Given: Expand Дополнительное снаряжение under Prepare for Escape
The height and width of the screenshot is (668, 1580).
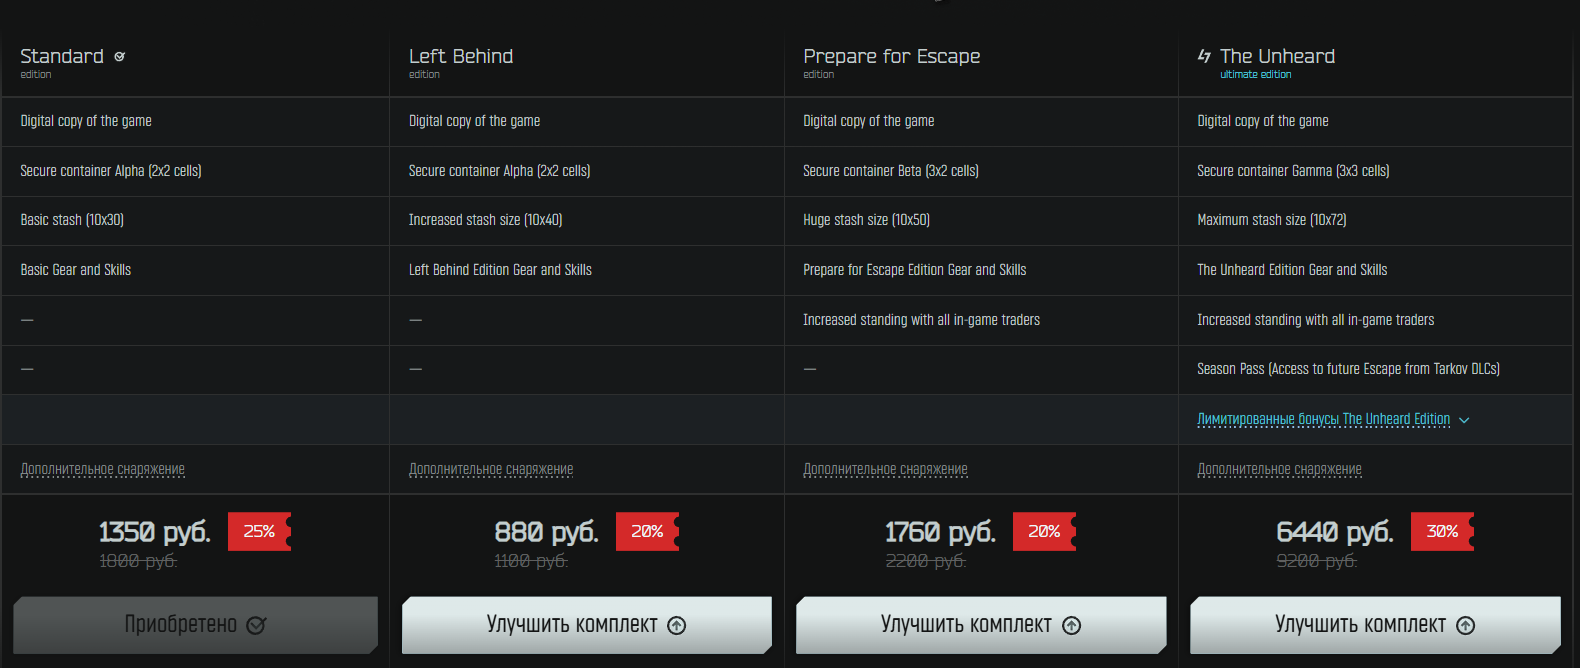Looking at the screenshot, I should [885, 469].
